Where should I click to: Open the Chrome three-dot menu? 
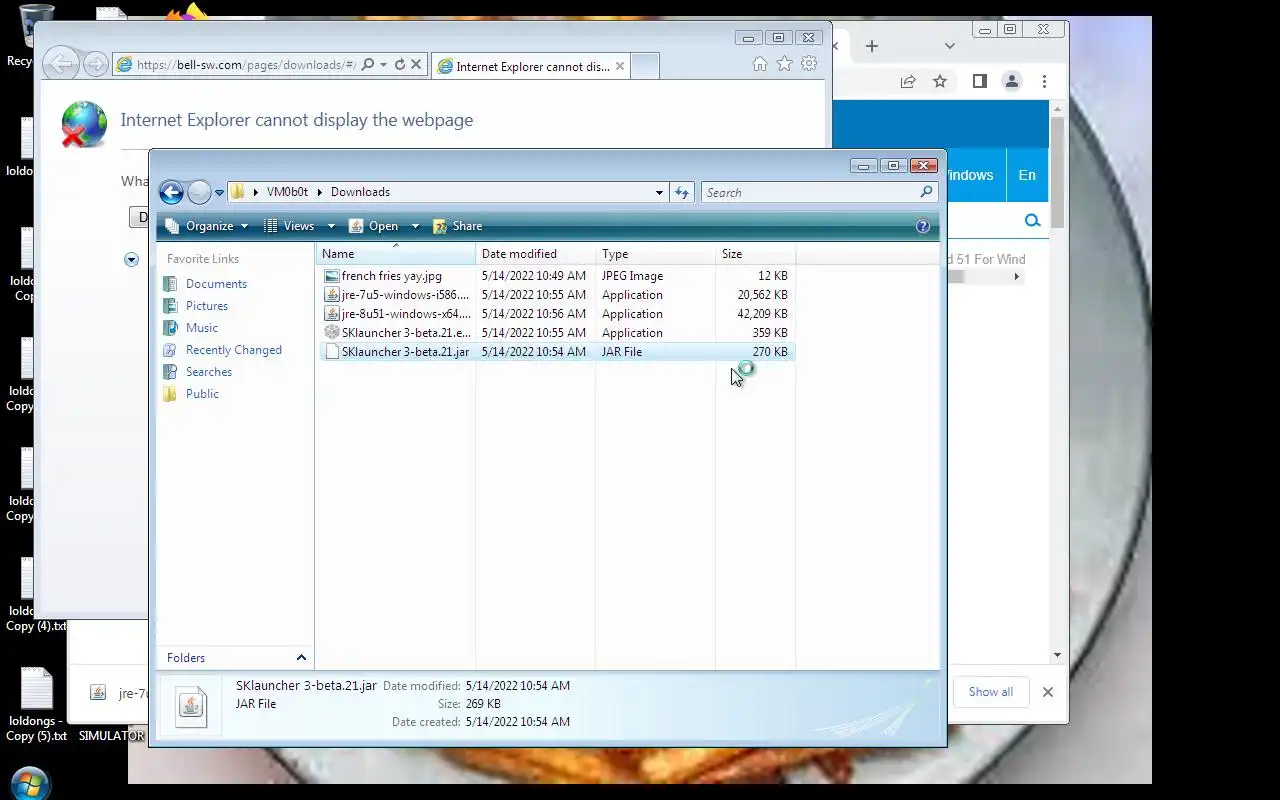(1044, 82)
